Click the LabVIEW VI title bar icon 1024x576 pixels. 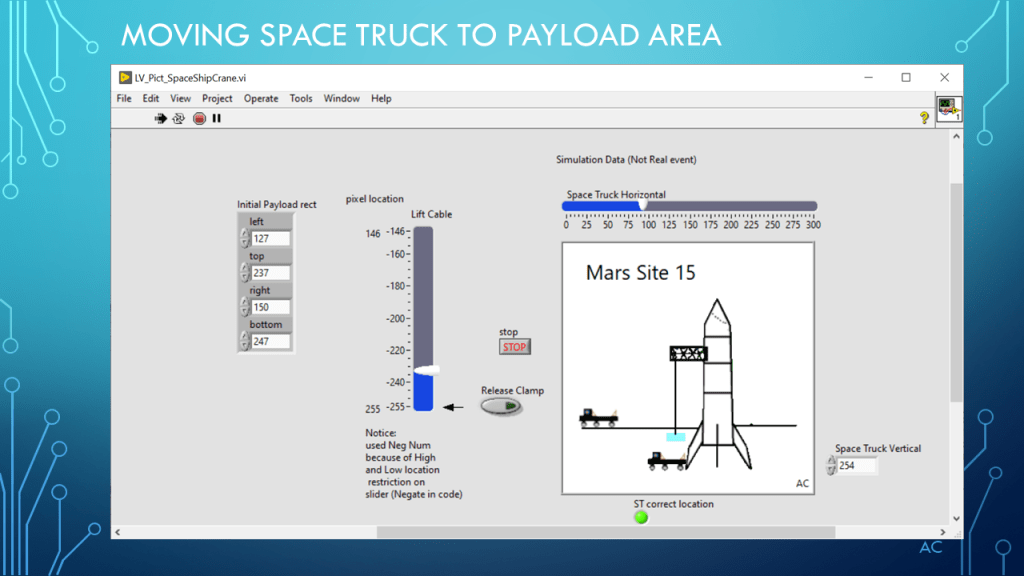point(125,77)
